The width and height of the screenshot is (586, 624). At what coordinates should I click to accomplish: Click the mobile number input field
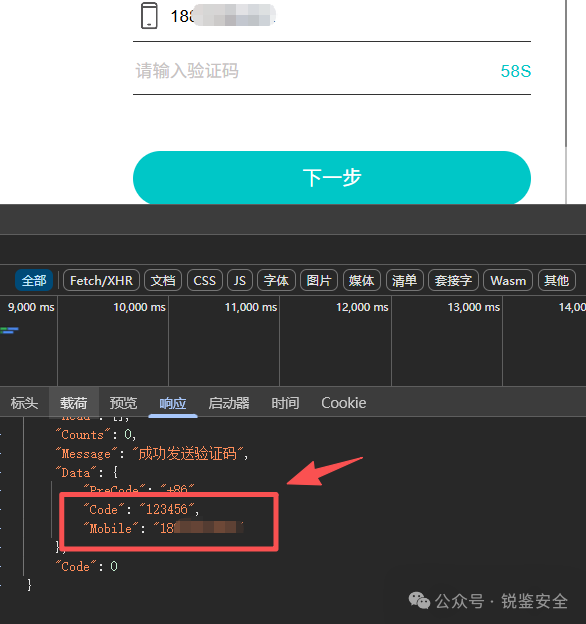332,17
